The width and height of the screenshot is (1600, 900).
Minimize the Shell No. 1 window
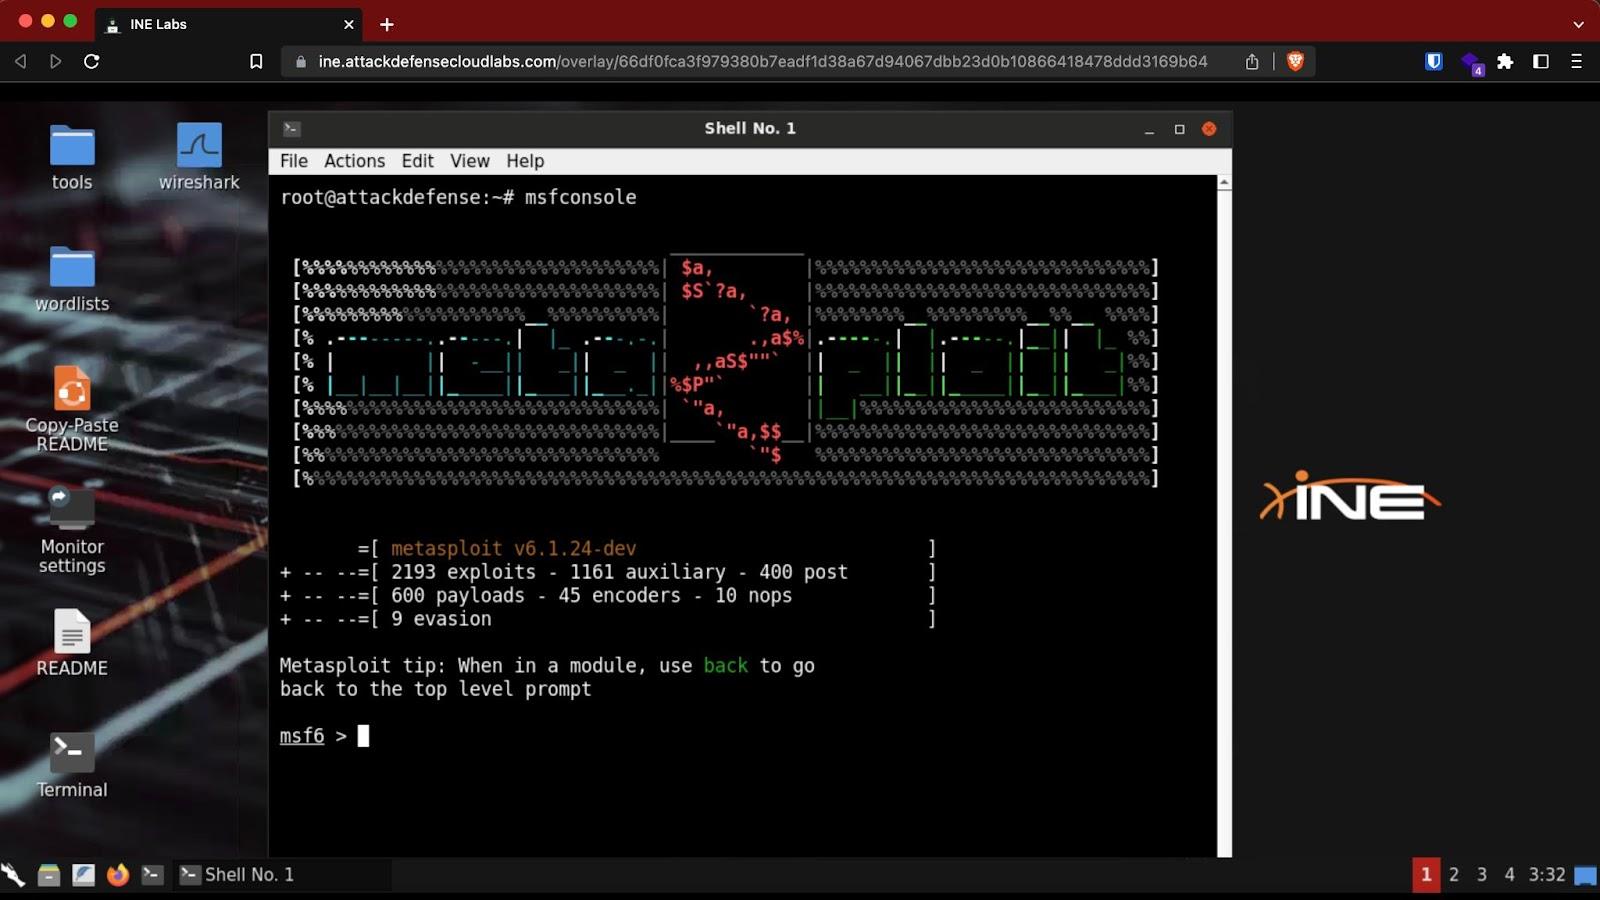1149,130
